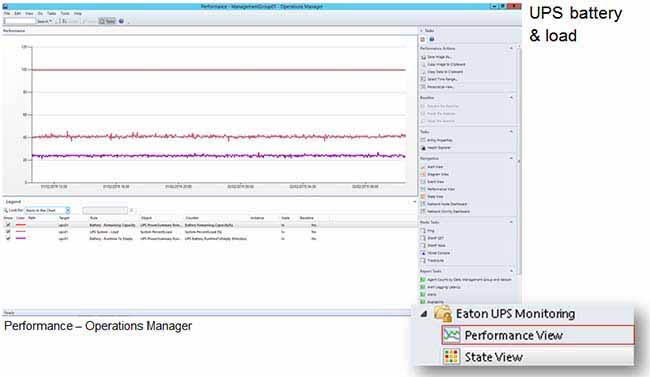Collapse the Navigation section
This screenshot has height=377, width=650.
(511, 158)
